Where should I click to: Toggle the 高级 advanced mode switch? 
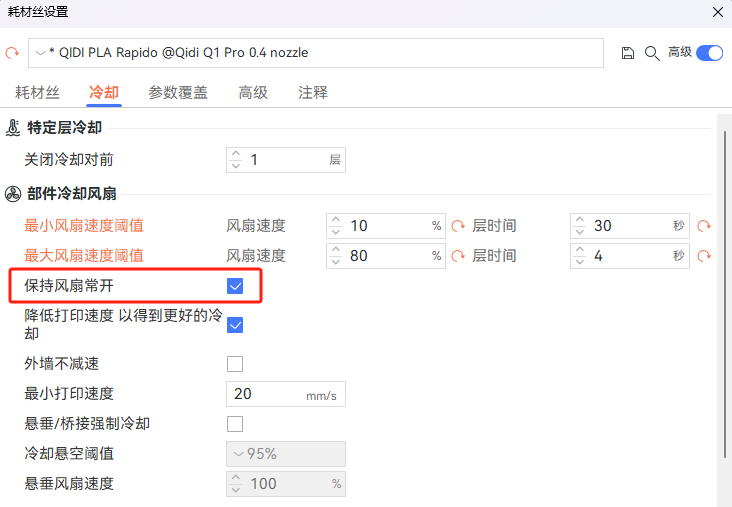pos(709,53)
